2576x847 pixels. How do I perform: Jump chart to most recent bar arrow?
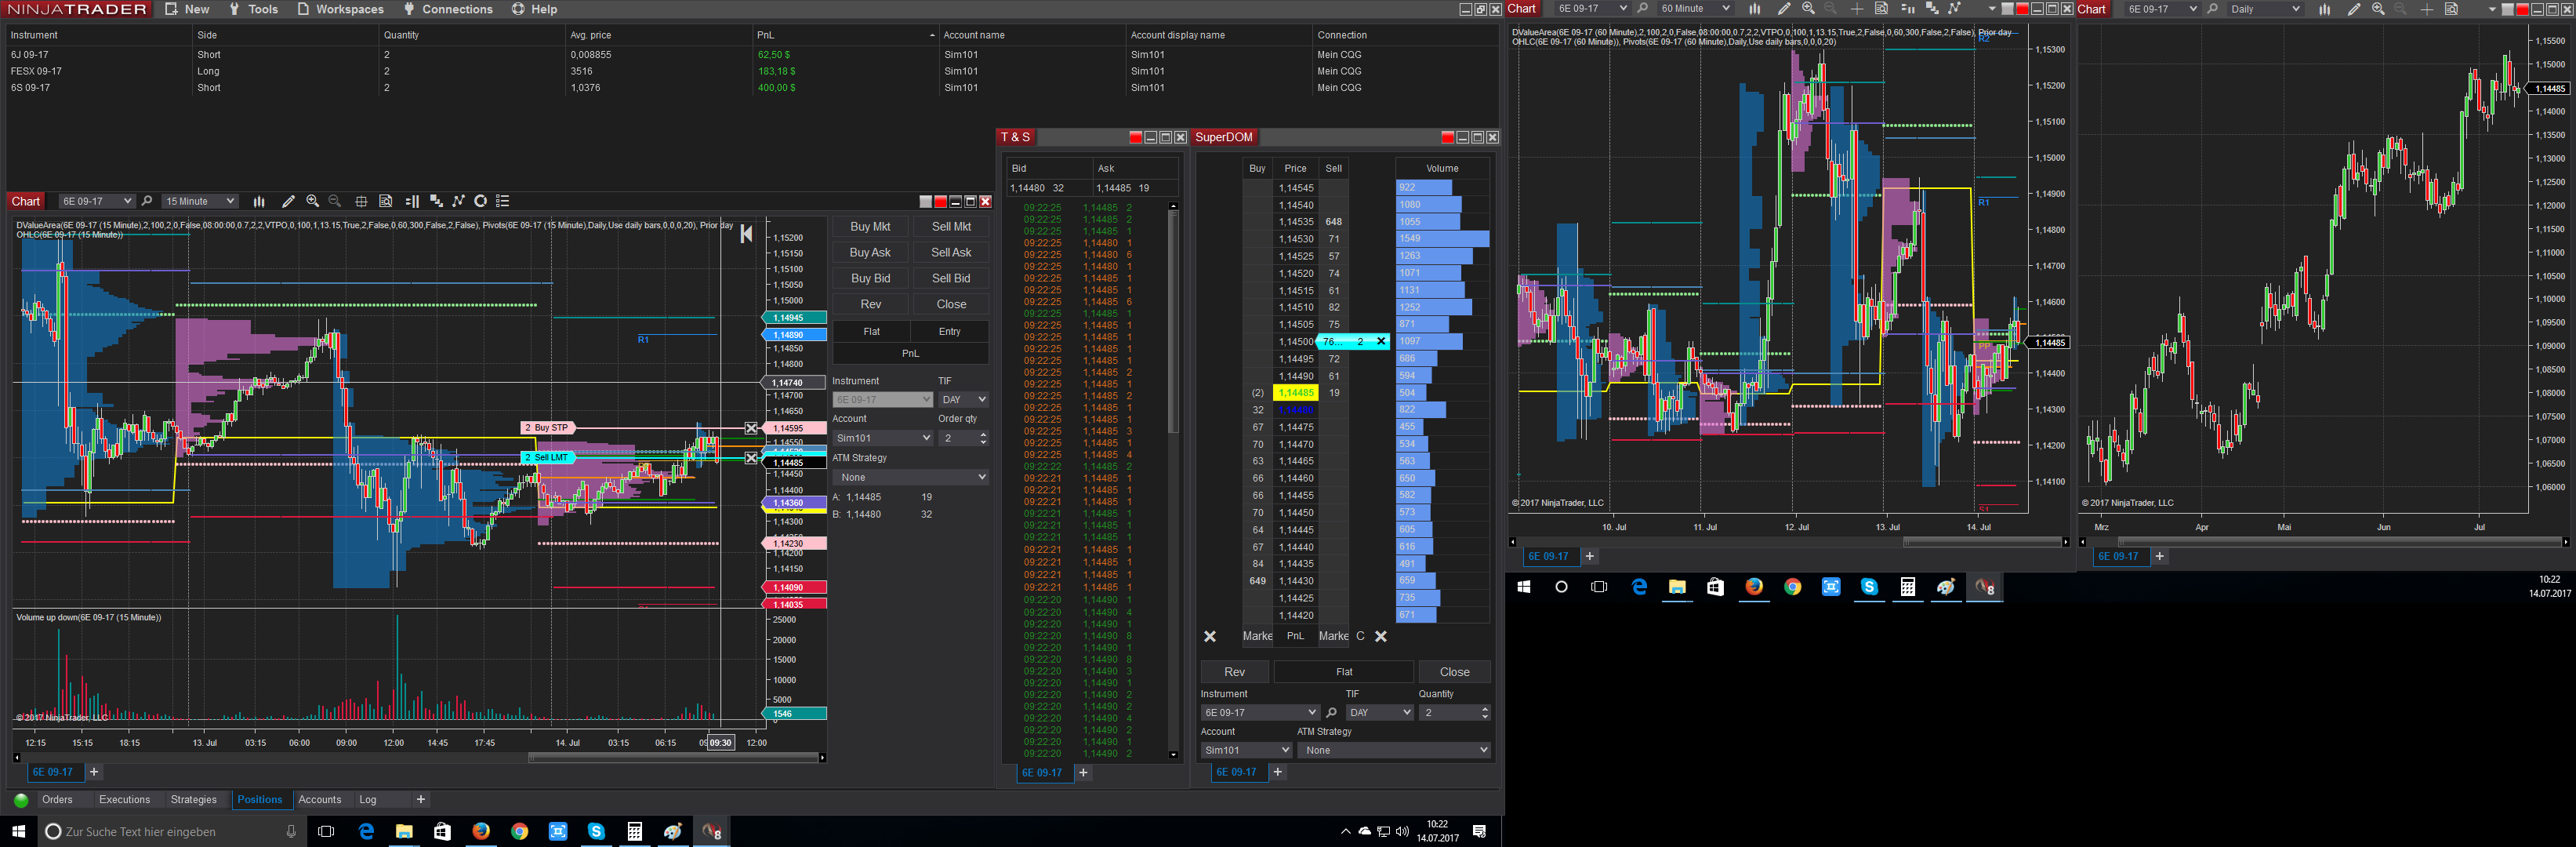click(x=746, y=233)
